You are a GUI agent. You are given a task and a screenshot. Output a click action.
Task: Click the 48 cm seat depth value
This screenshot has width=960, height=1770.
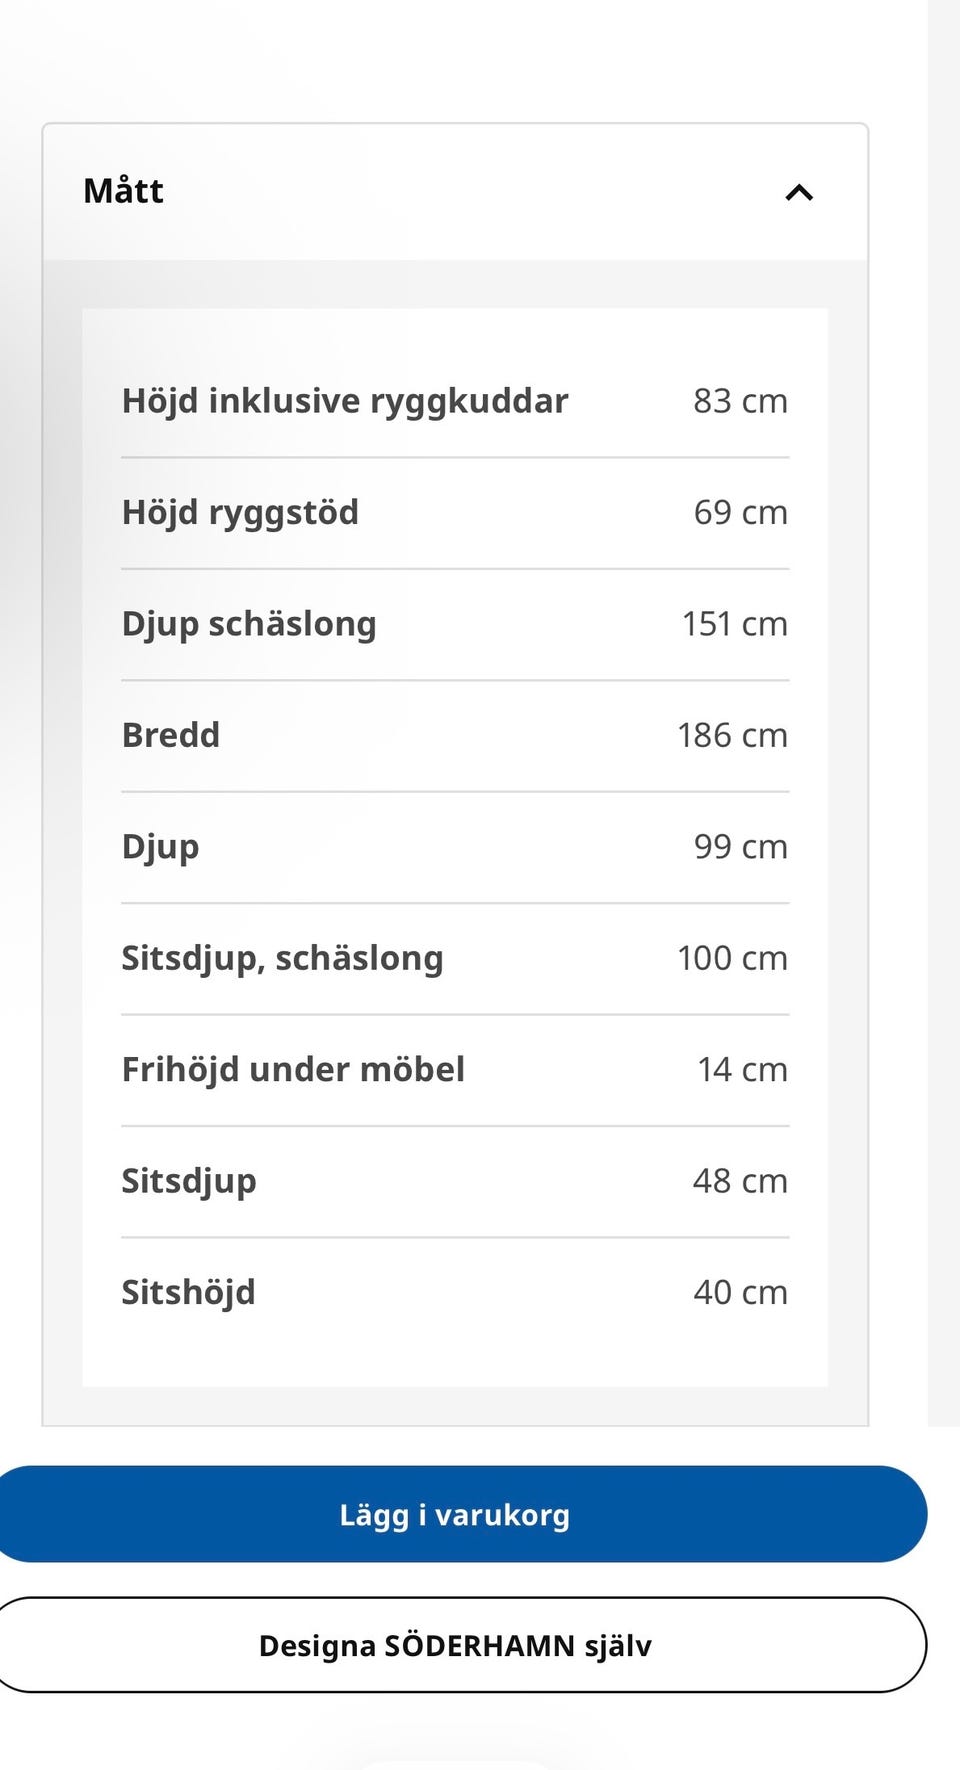pyautogui.click(x=740, y=1181)
